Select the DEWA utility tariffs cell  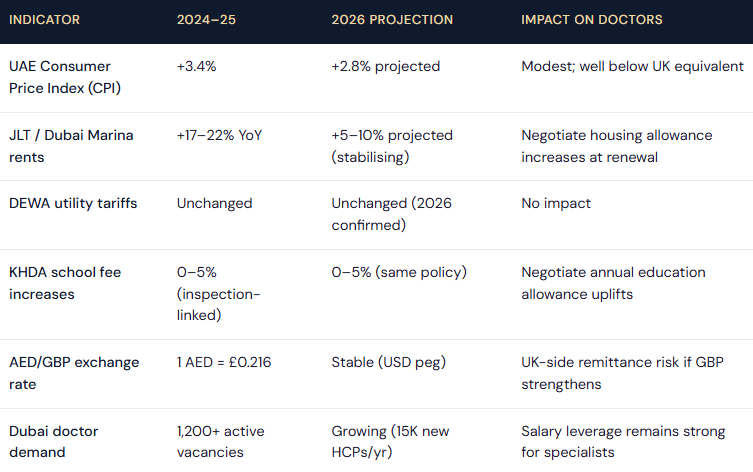[73, 203]
